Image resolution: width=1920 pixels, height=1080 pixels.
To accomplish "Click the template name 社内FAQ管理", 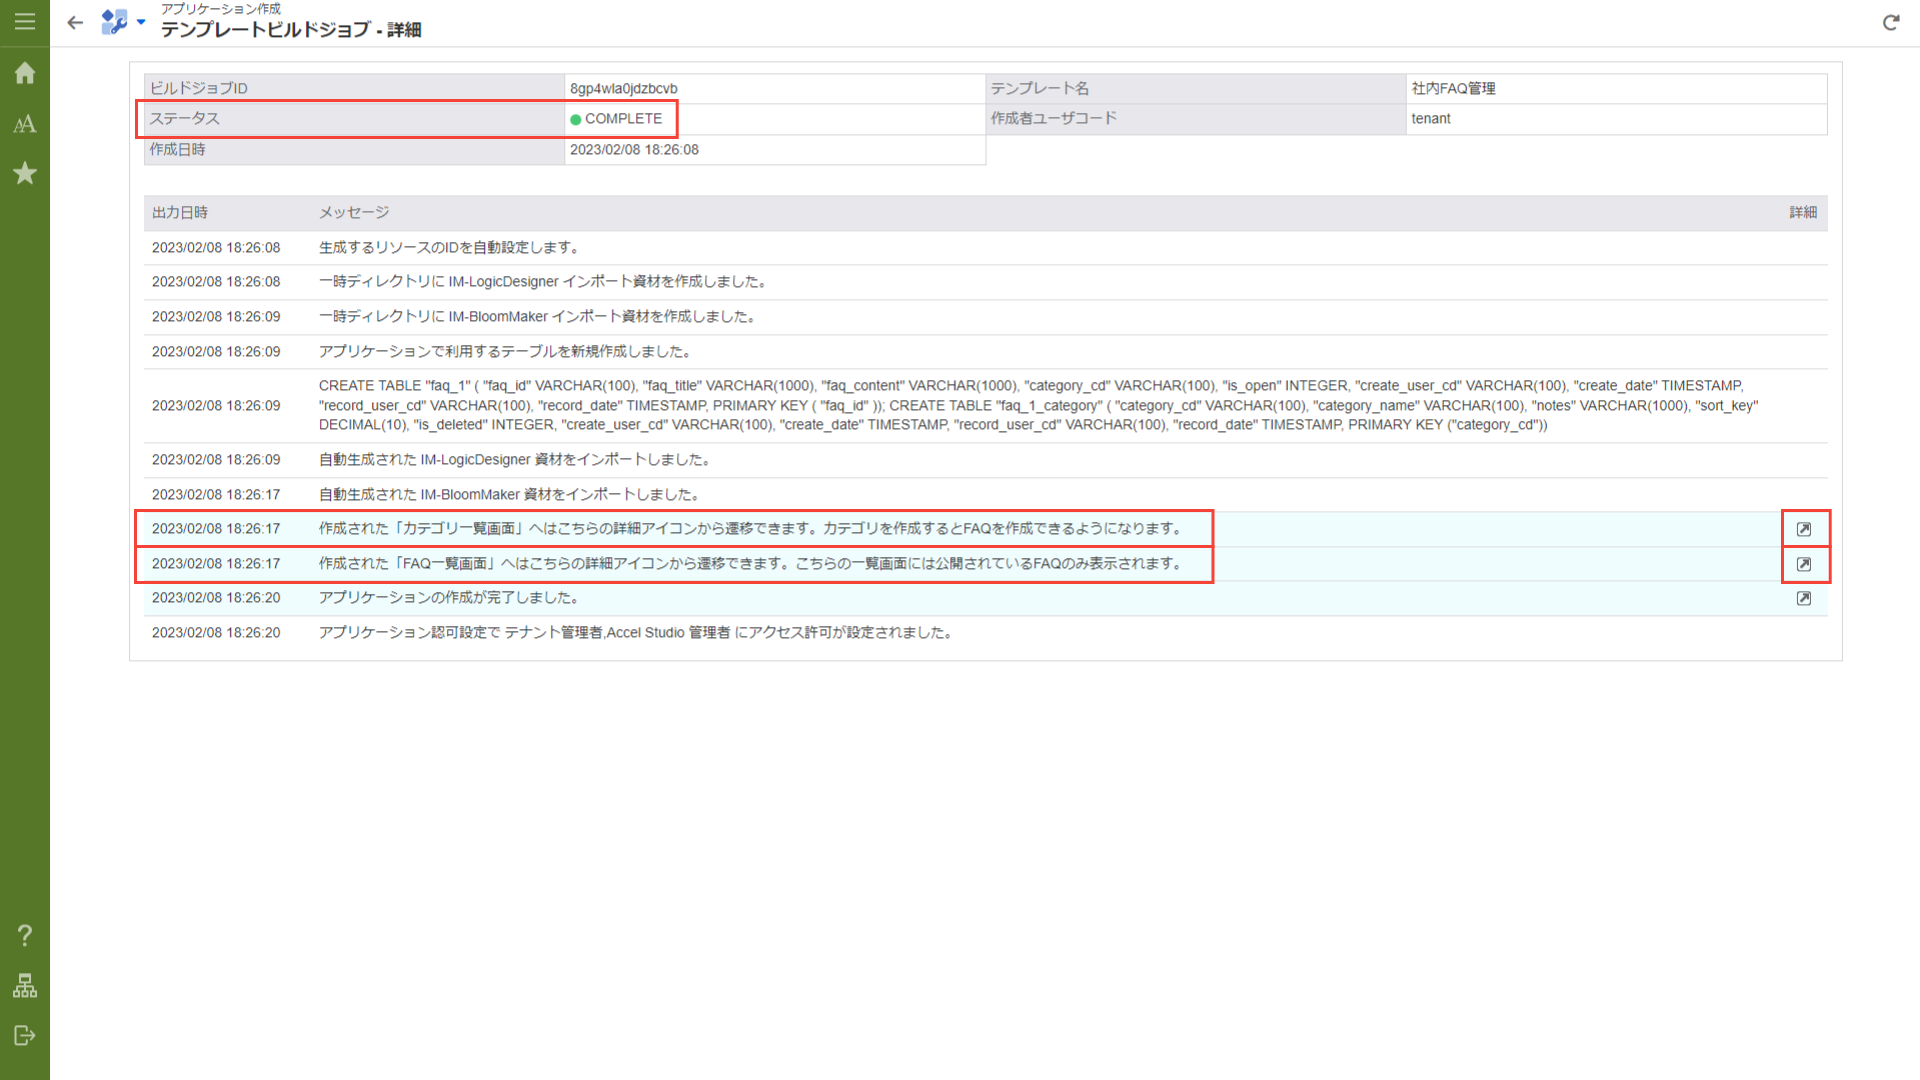I will (1453, 88).
